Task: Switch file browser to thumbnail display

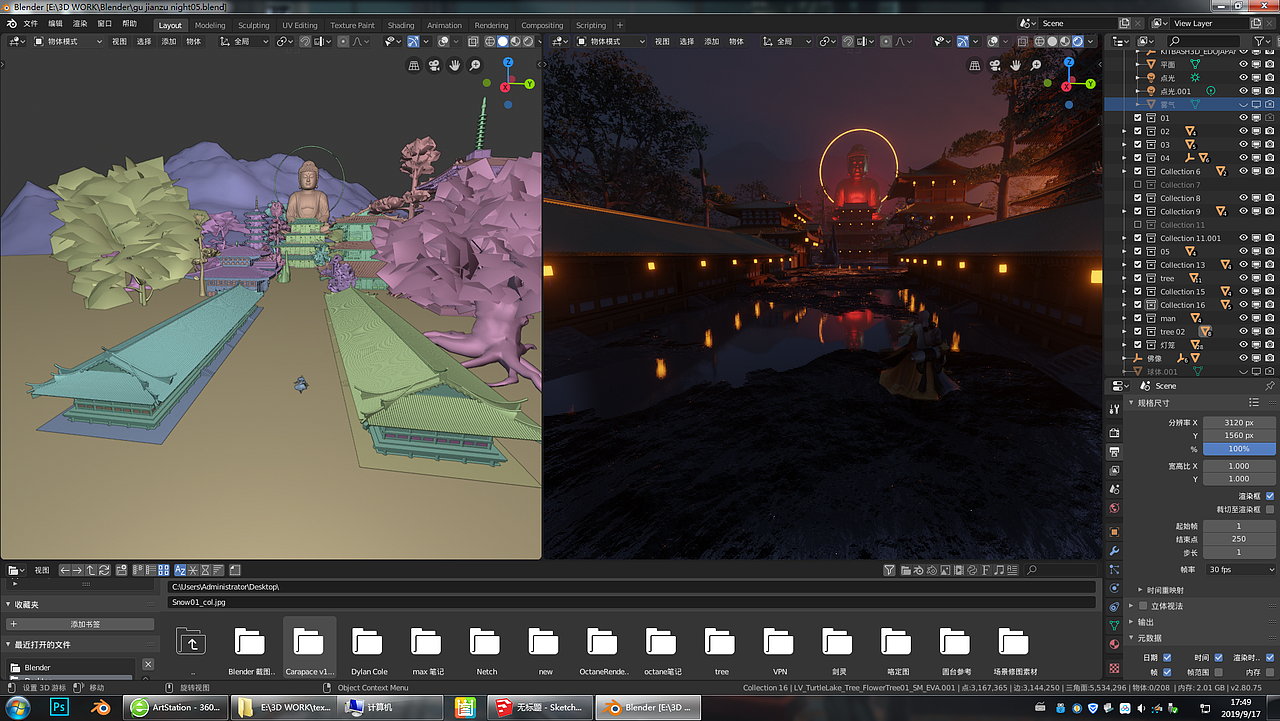Action: [163, 570]
